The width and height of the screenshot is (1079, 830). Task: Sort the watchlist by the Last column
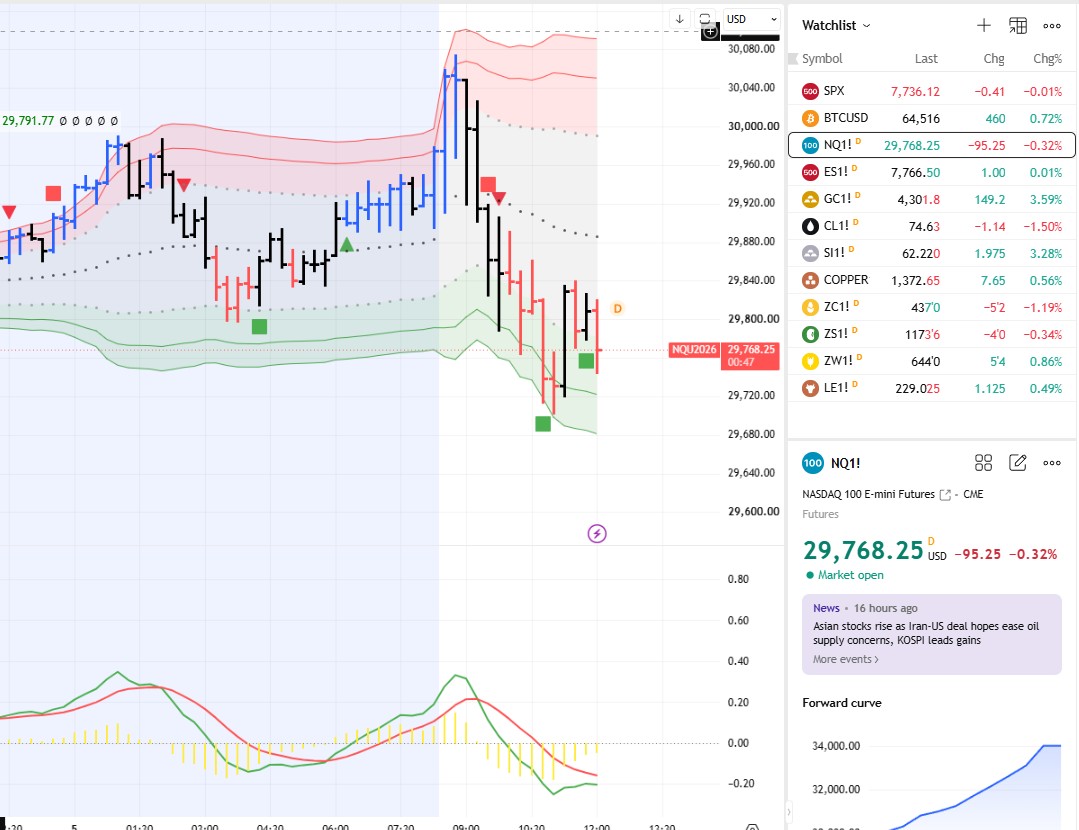[x=926, y=58]
